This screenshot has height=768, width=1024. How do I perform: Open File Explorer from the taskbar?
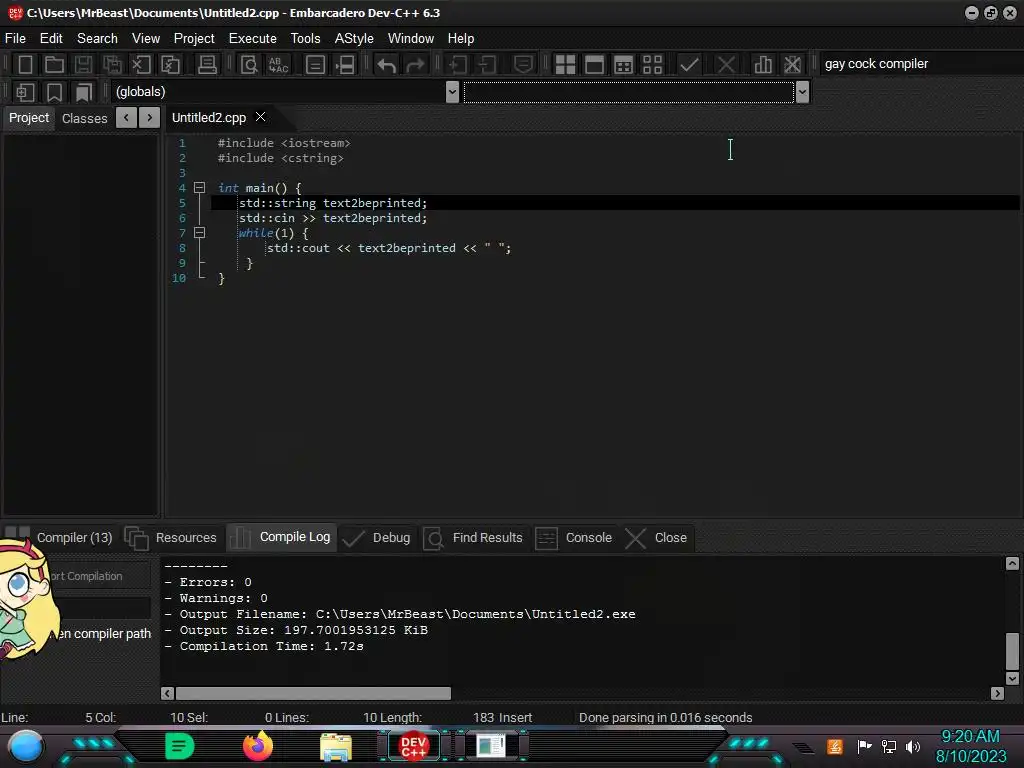336,746
